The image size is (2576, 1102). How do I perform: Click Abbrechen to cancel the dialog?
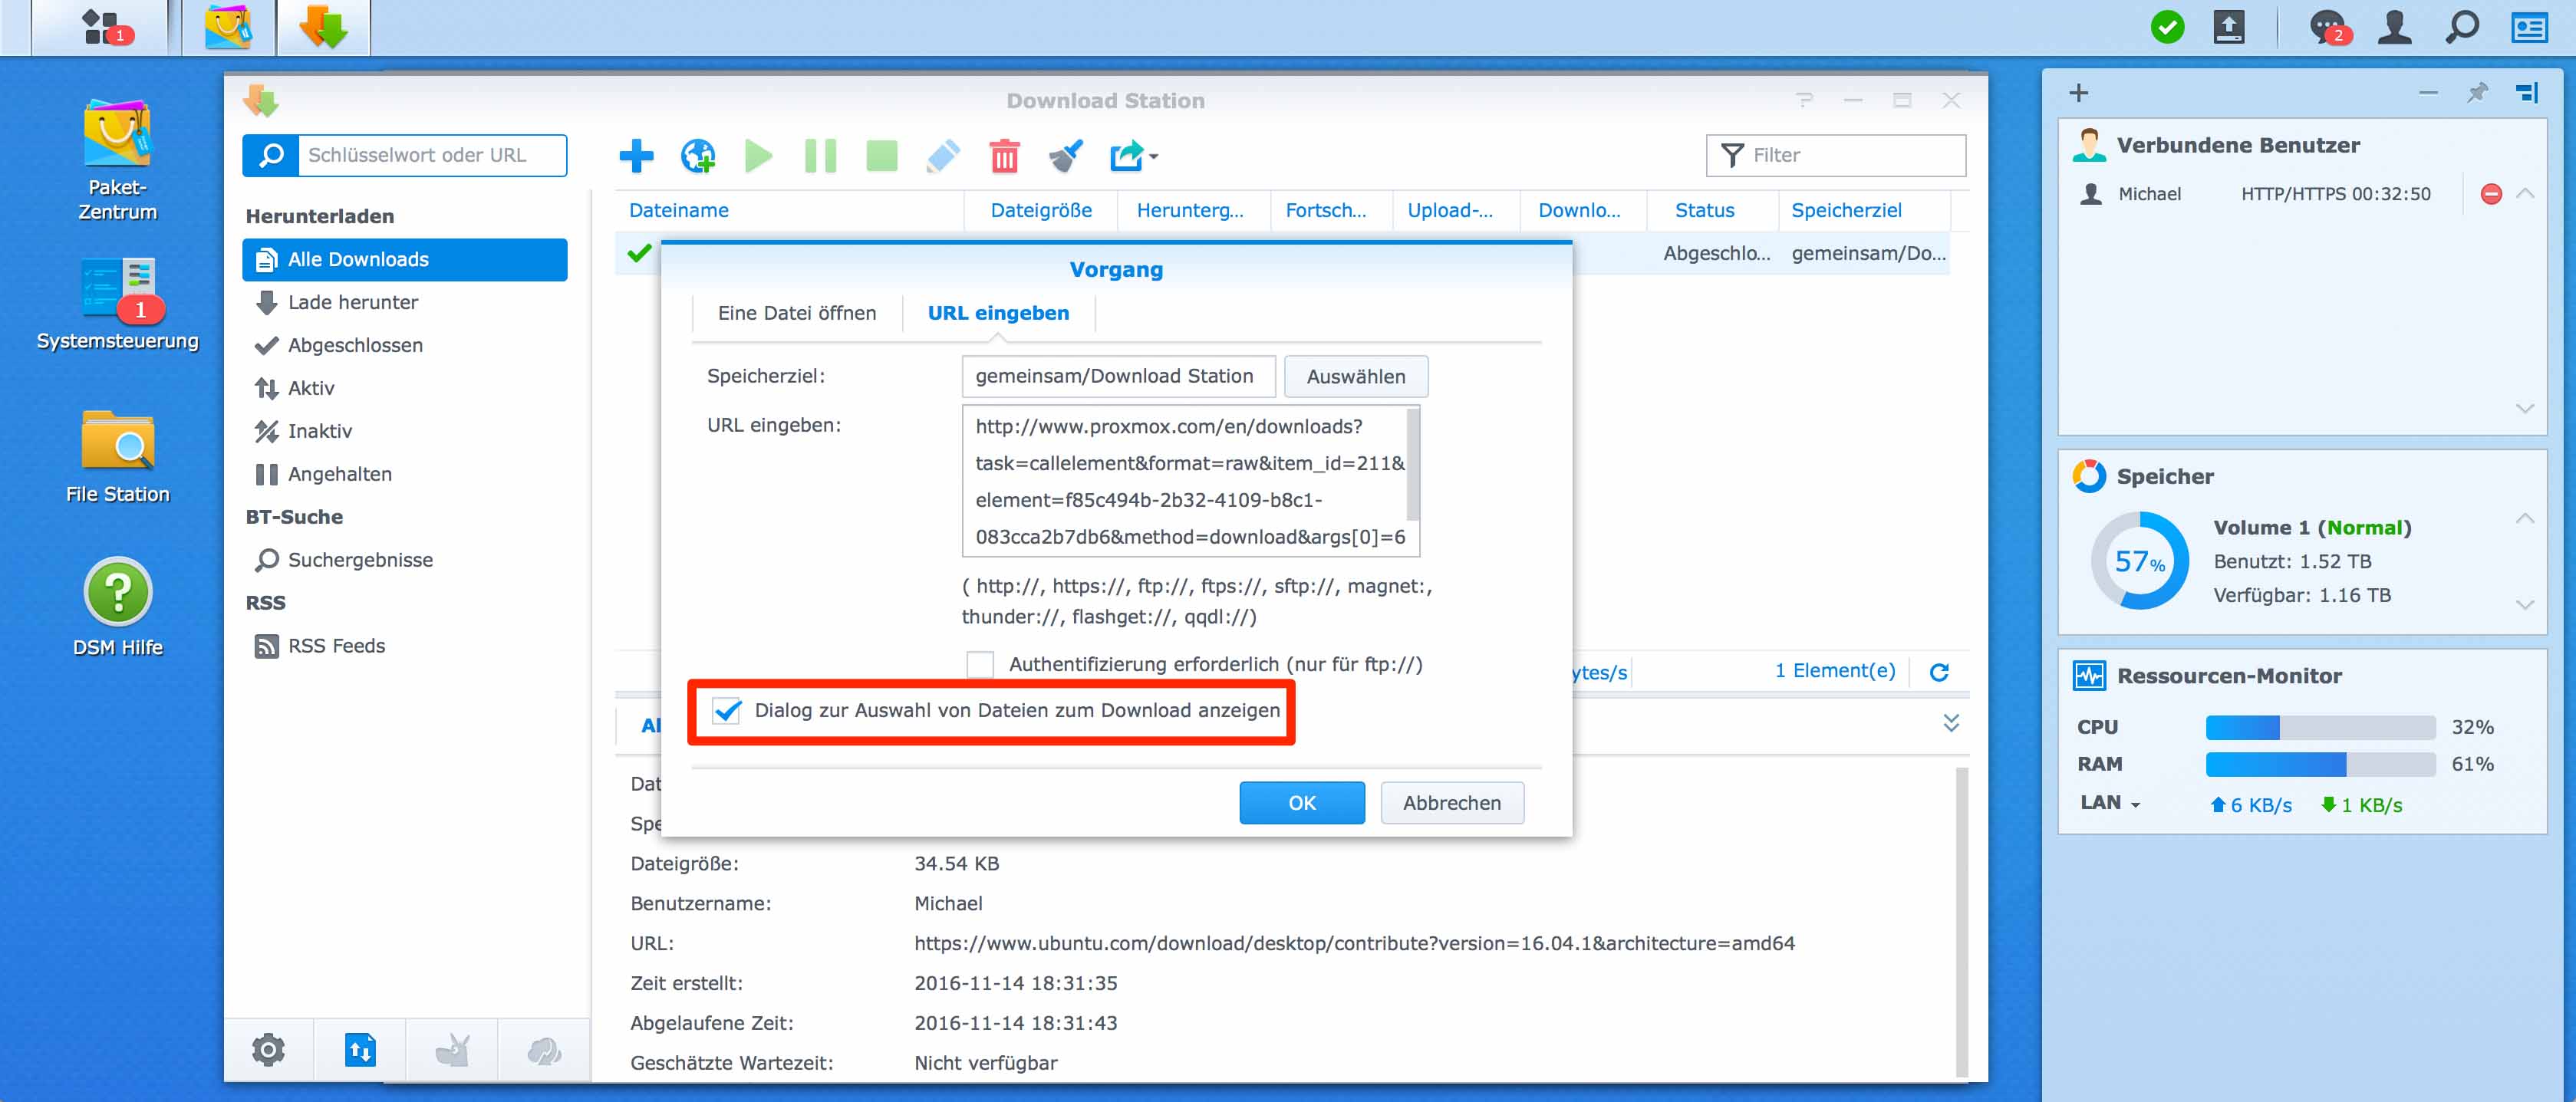(x=1452, y=803)
